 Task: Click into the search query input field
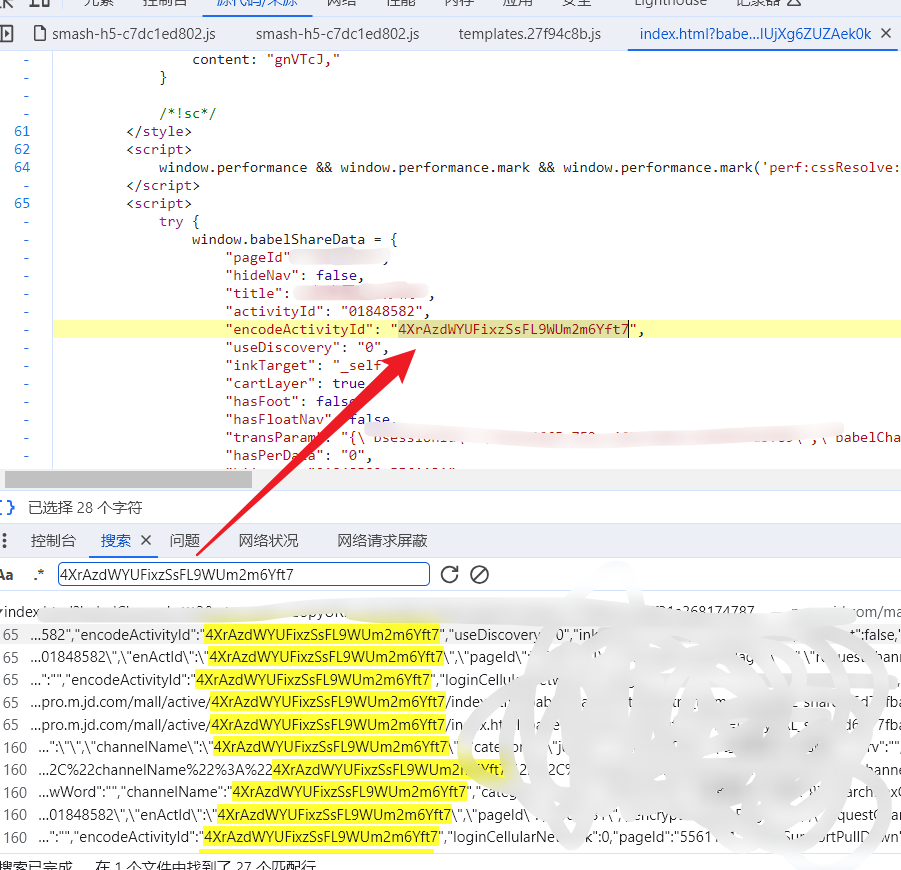tap(244, 575)
